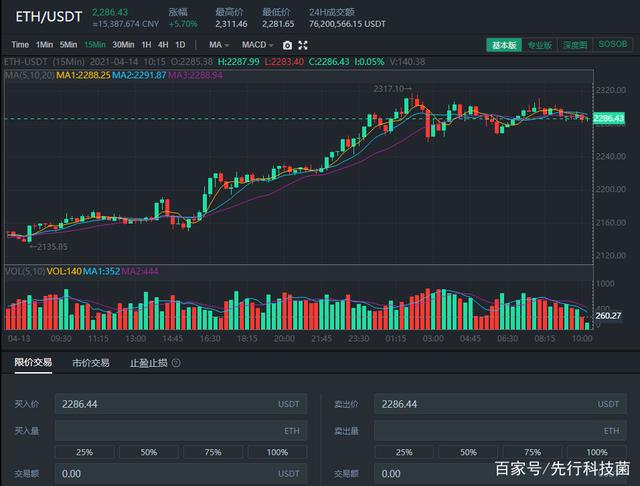Switch chart to 5Min interval
Screen dimensions: 640x486
69,45
